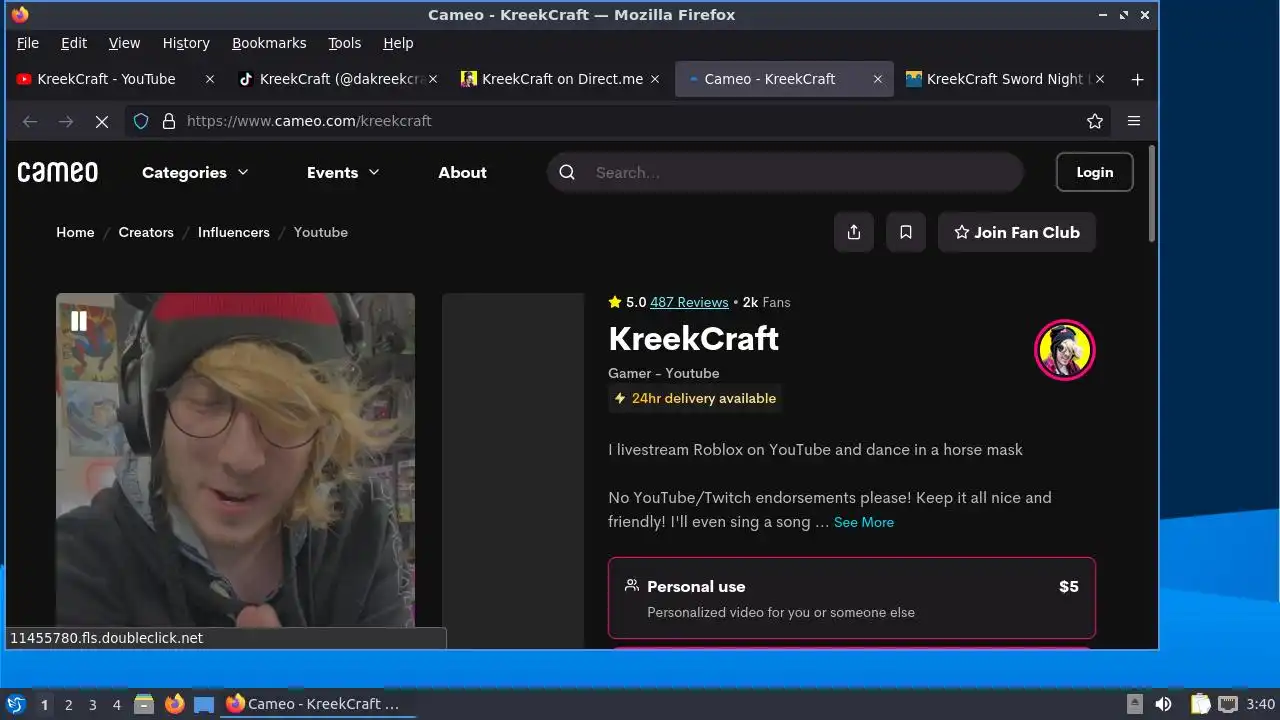Image resolution: width=1280 pixels, height=720 pixels.
Task: Switch to KreekCraft Sword Night tab
Action: 1005,79
